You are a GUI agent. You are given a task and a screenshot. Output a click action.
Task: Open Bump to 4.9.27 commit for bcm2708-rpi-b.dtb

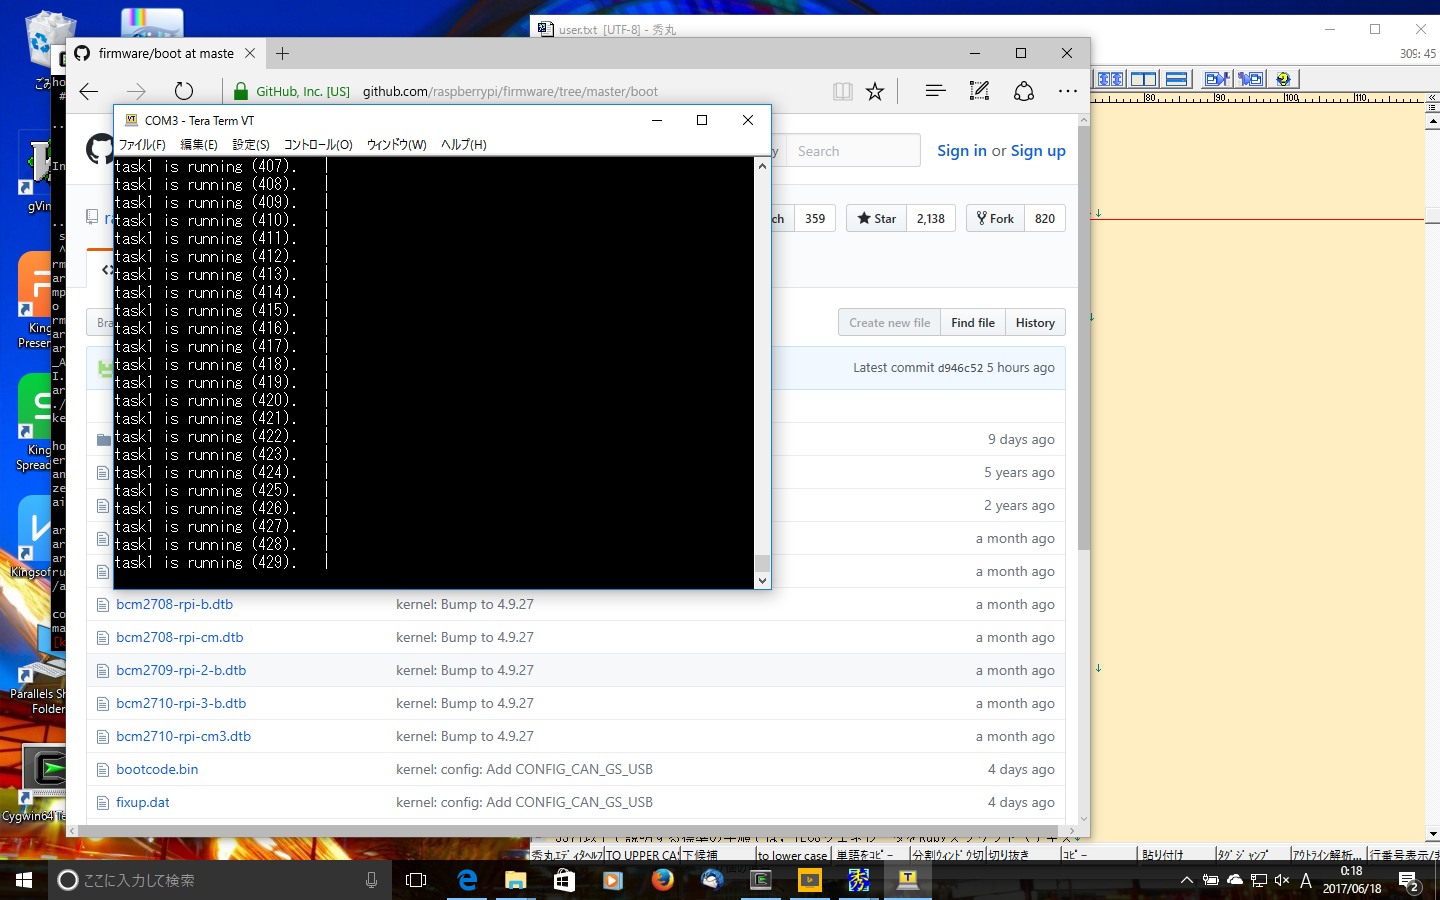tap(465, 604)
